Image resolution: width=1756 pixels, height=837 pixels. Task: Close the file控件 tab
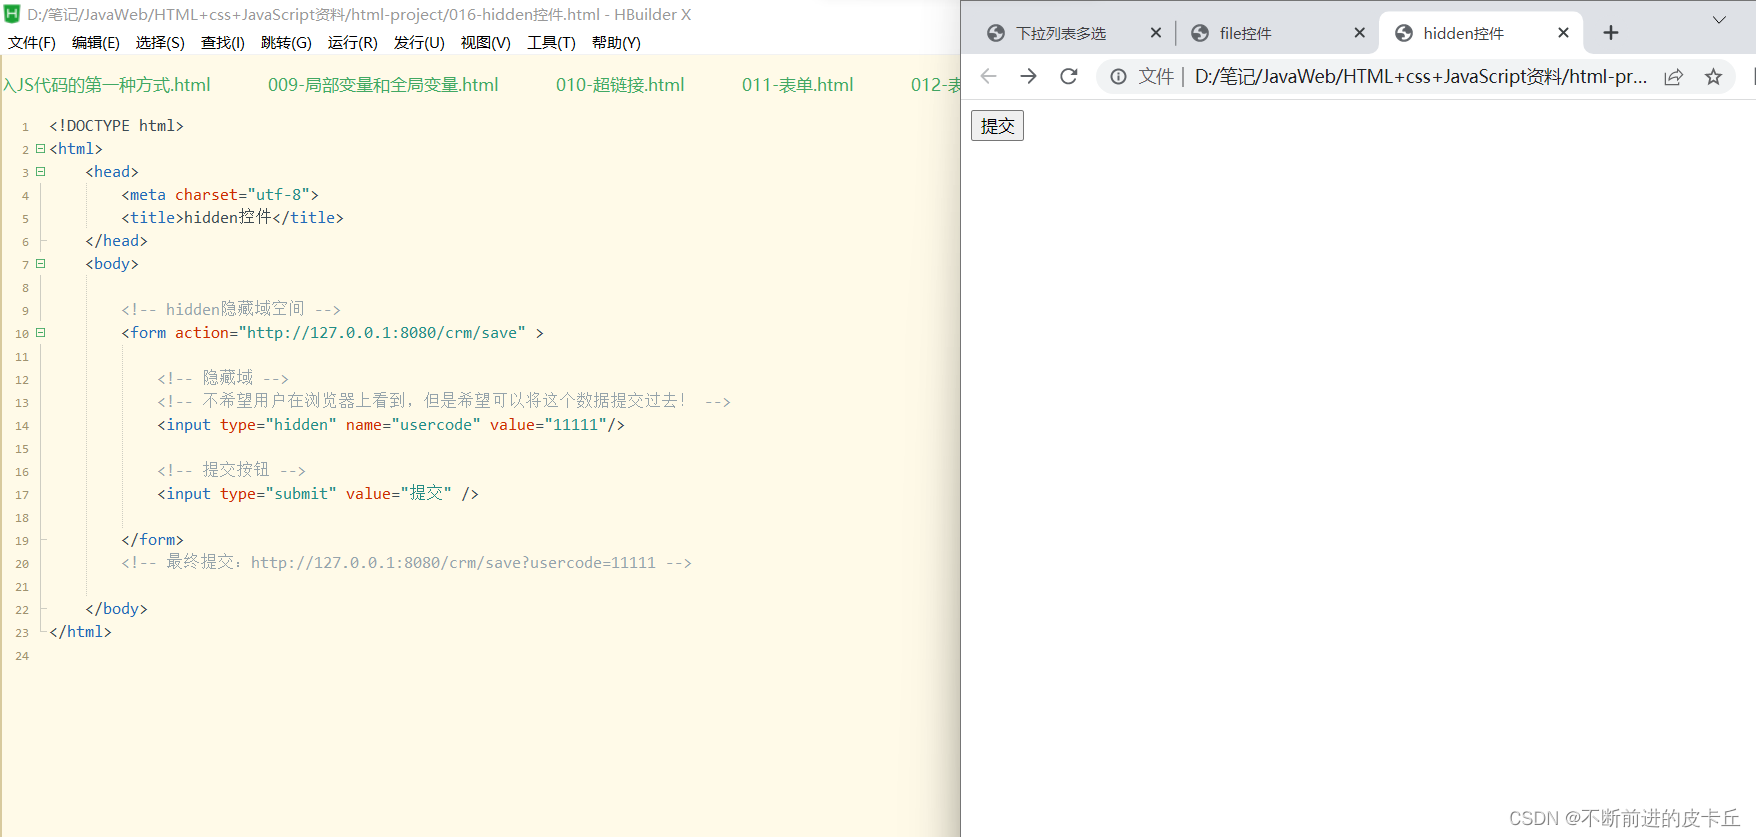(1359, 33)
